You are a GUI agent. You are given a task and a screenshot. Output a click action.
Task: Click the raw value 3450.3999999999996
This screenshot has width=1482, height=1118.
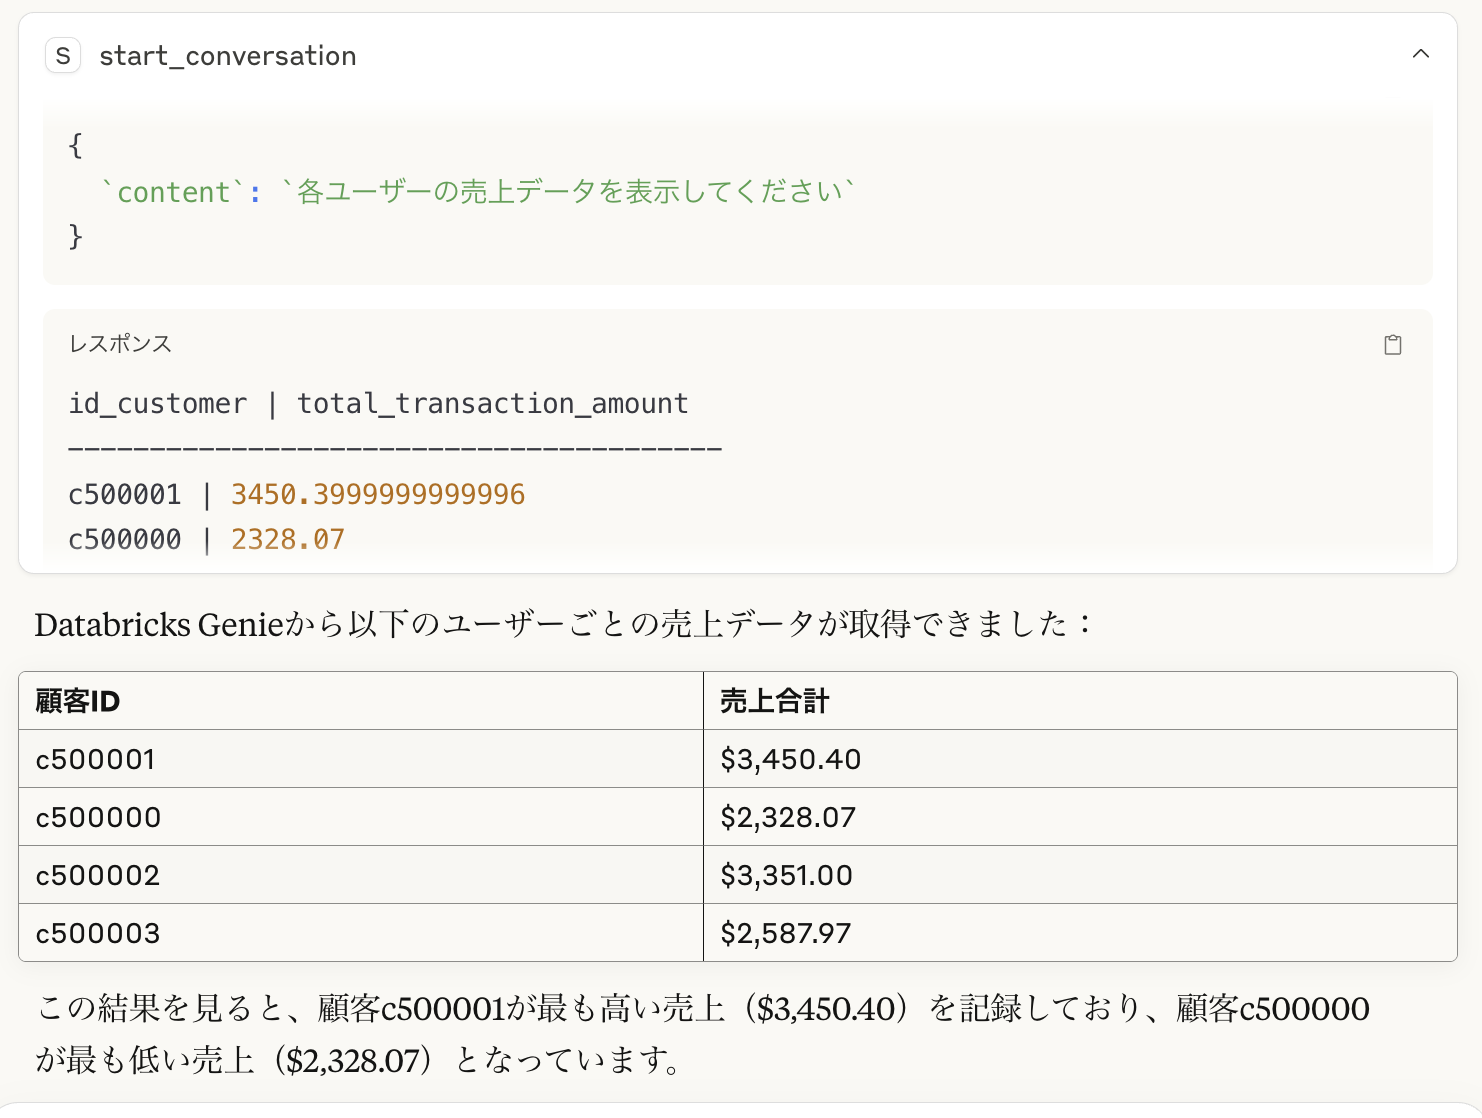click(377, 494)
